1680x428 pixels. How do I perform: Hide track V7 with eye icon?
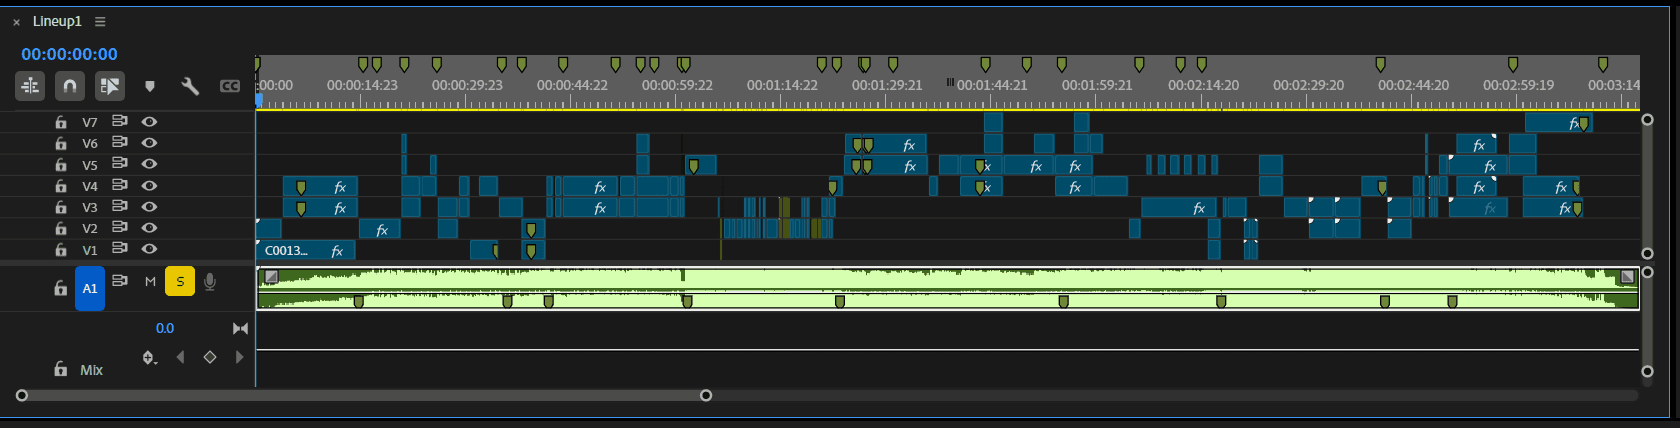pos(149,121)
